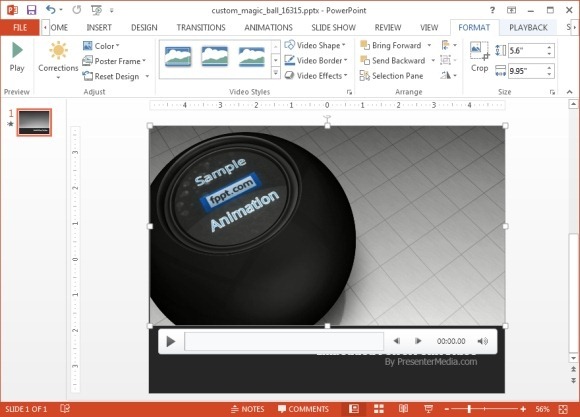Click the Save icon in quick access toolbar
The height and width of the screenshot is (417, 580).
[31, 10]
